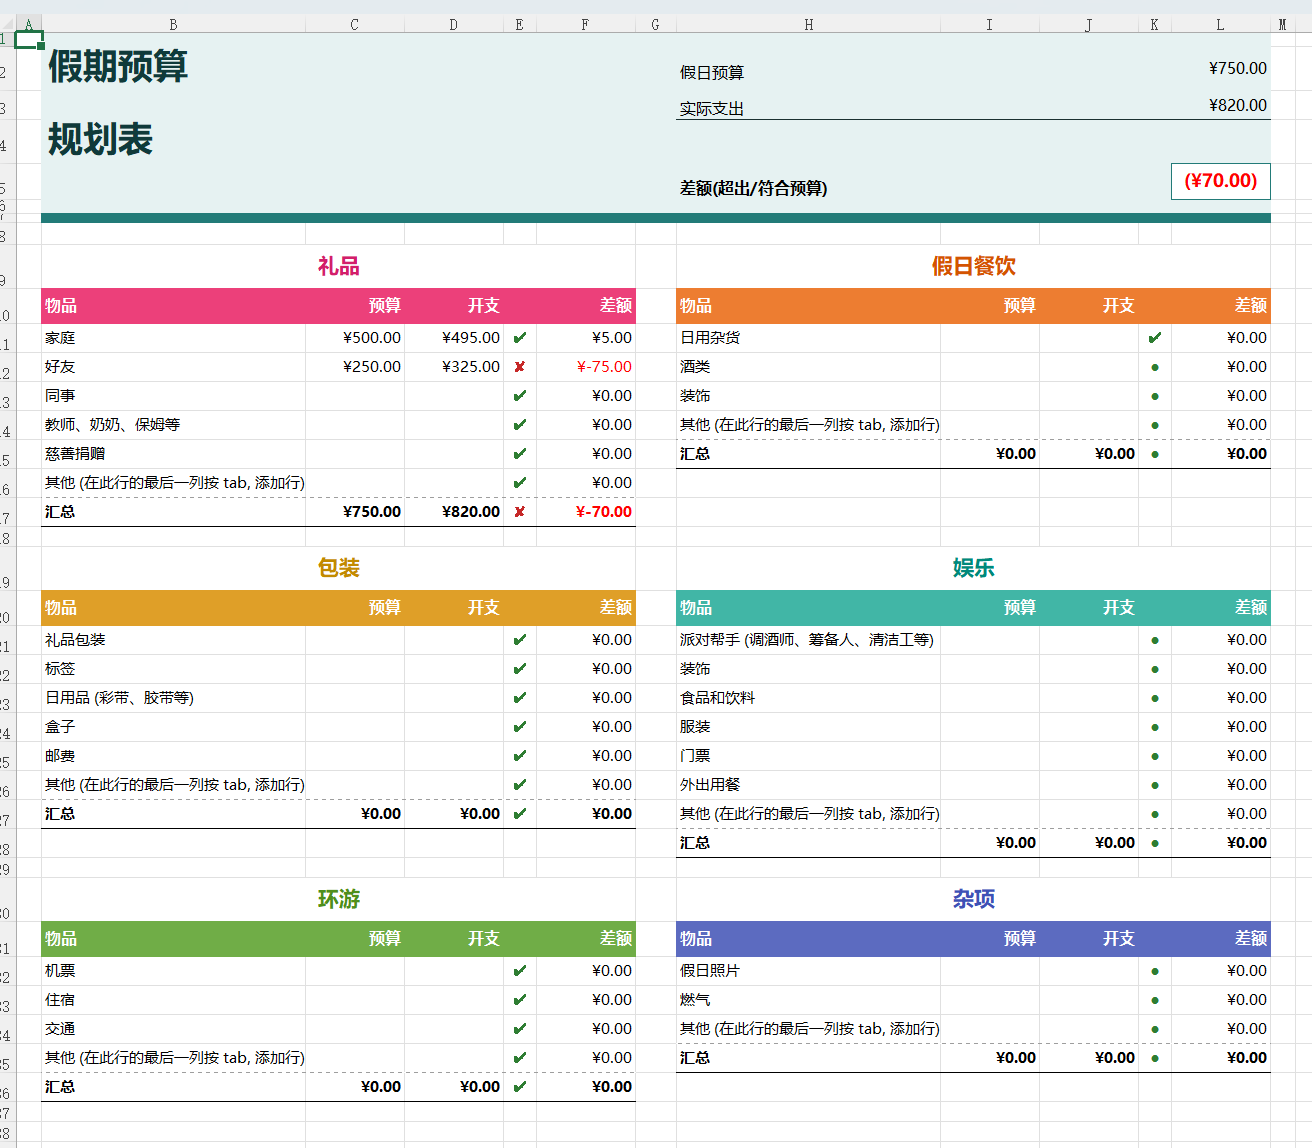Click the green checkmark in the 日用杂货 row
The image size is (1312, 1148).
(x=1155, y=338)
